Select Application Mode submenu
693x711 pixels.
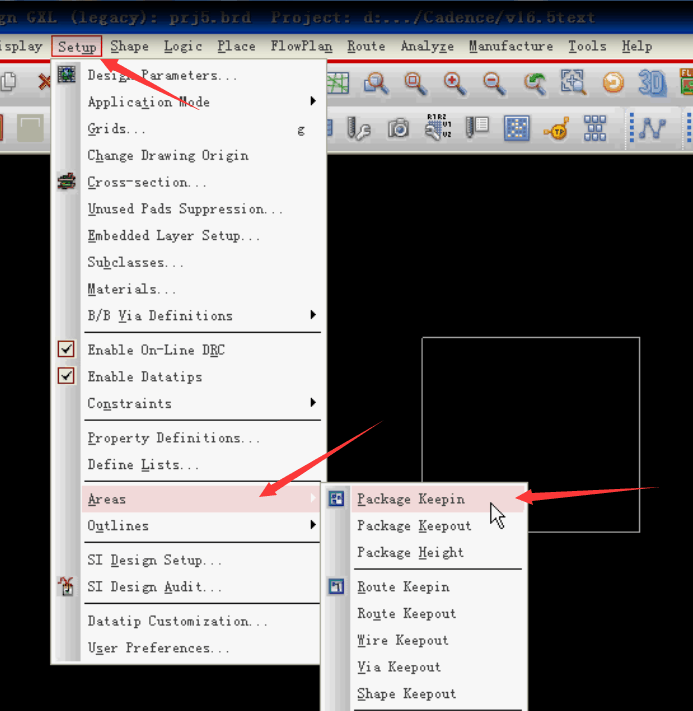tap(201, 102)
